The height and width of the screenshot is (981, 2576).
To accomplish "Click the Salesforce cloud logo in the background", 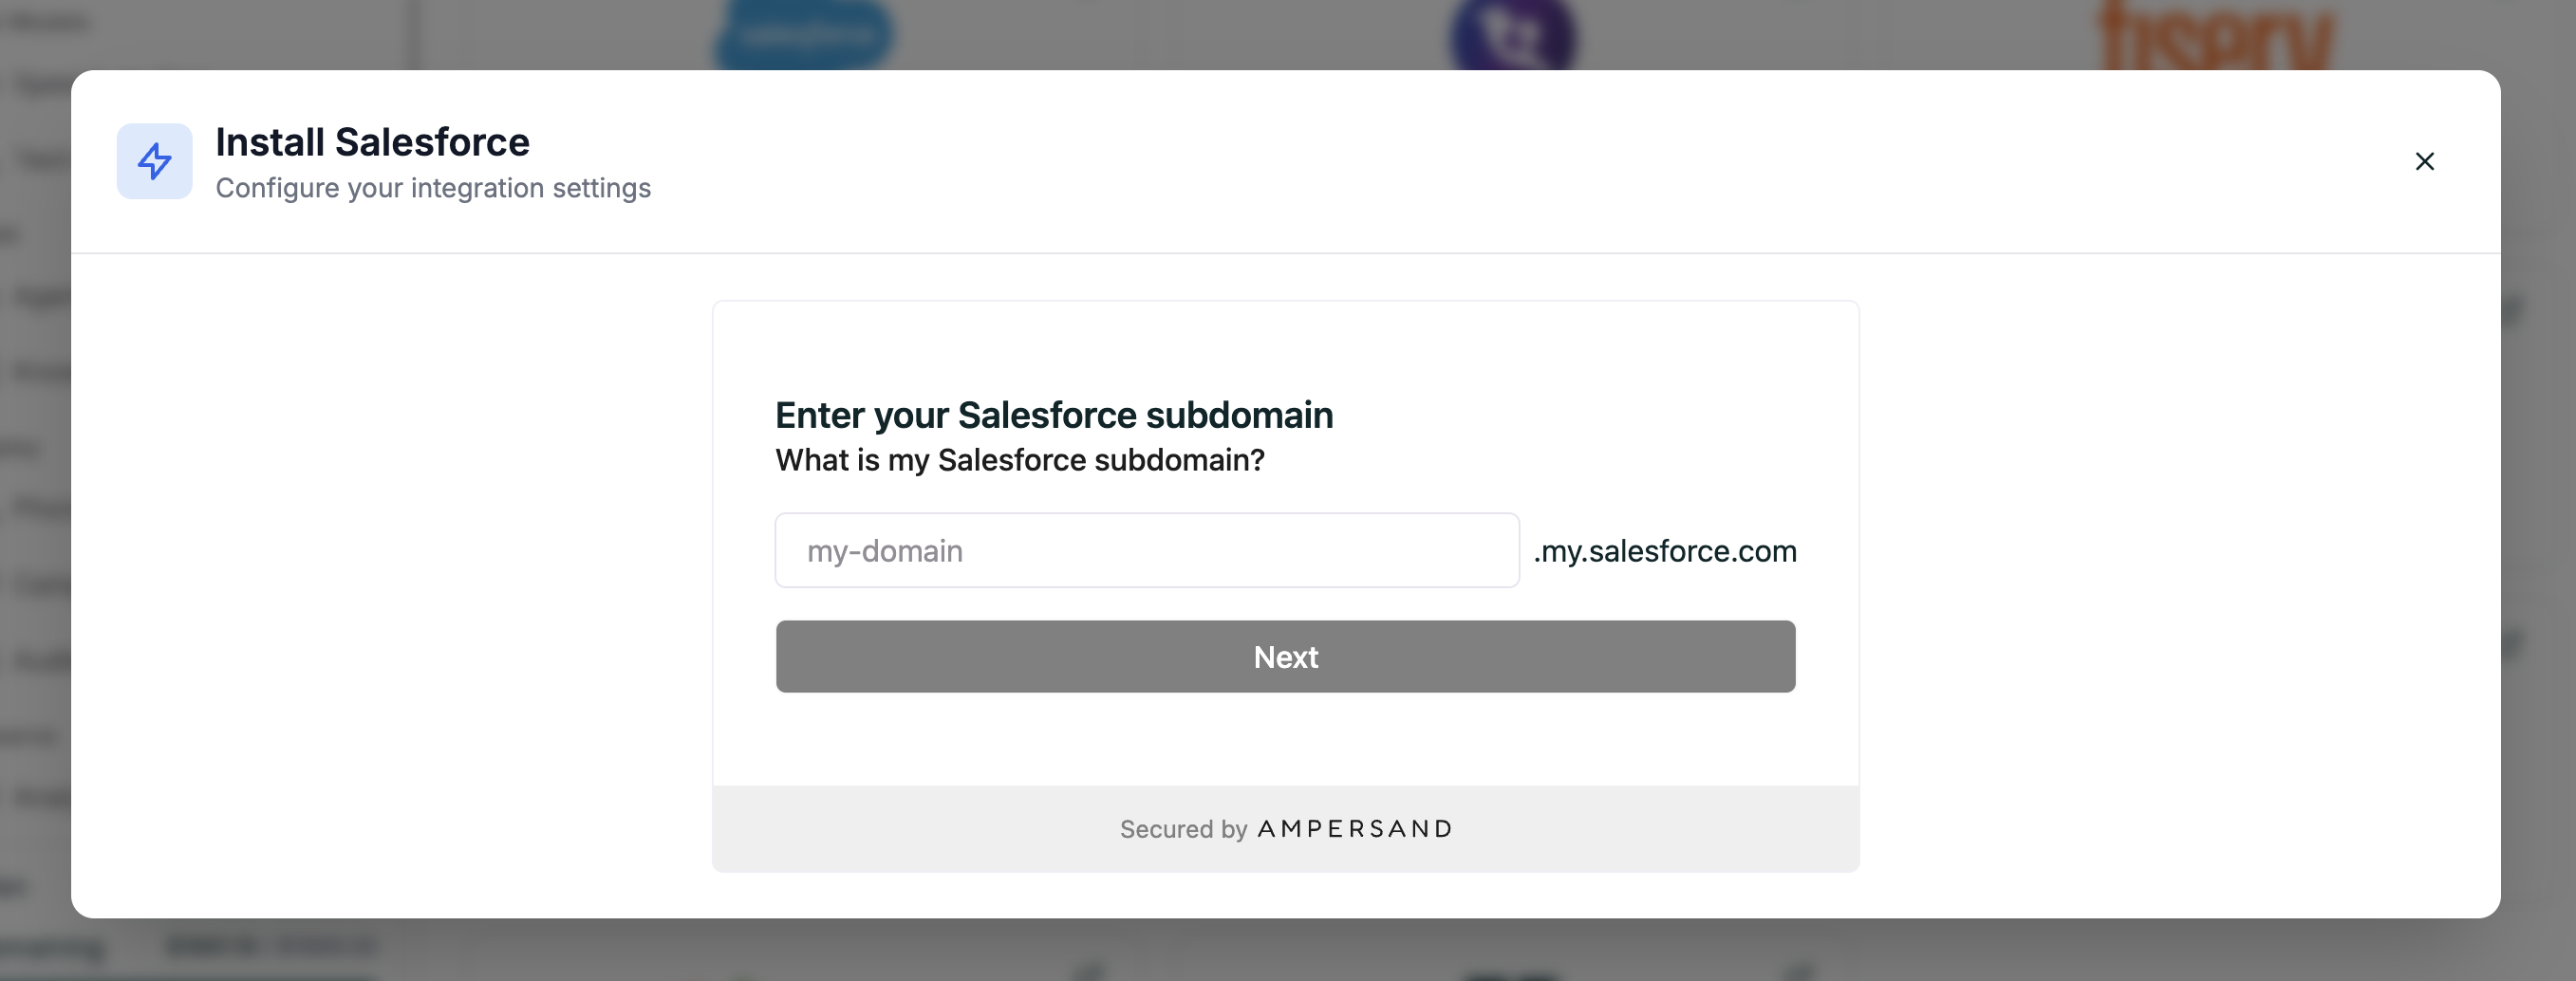I will (x=802, y=33).
